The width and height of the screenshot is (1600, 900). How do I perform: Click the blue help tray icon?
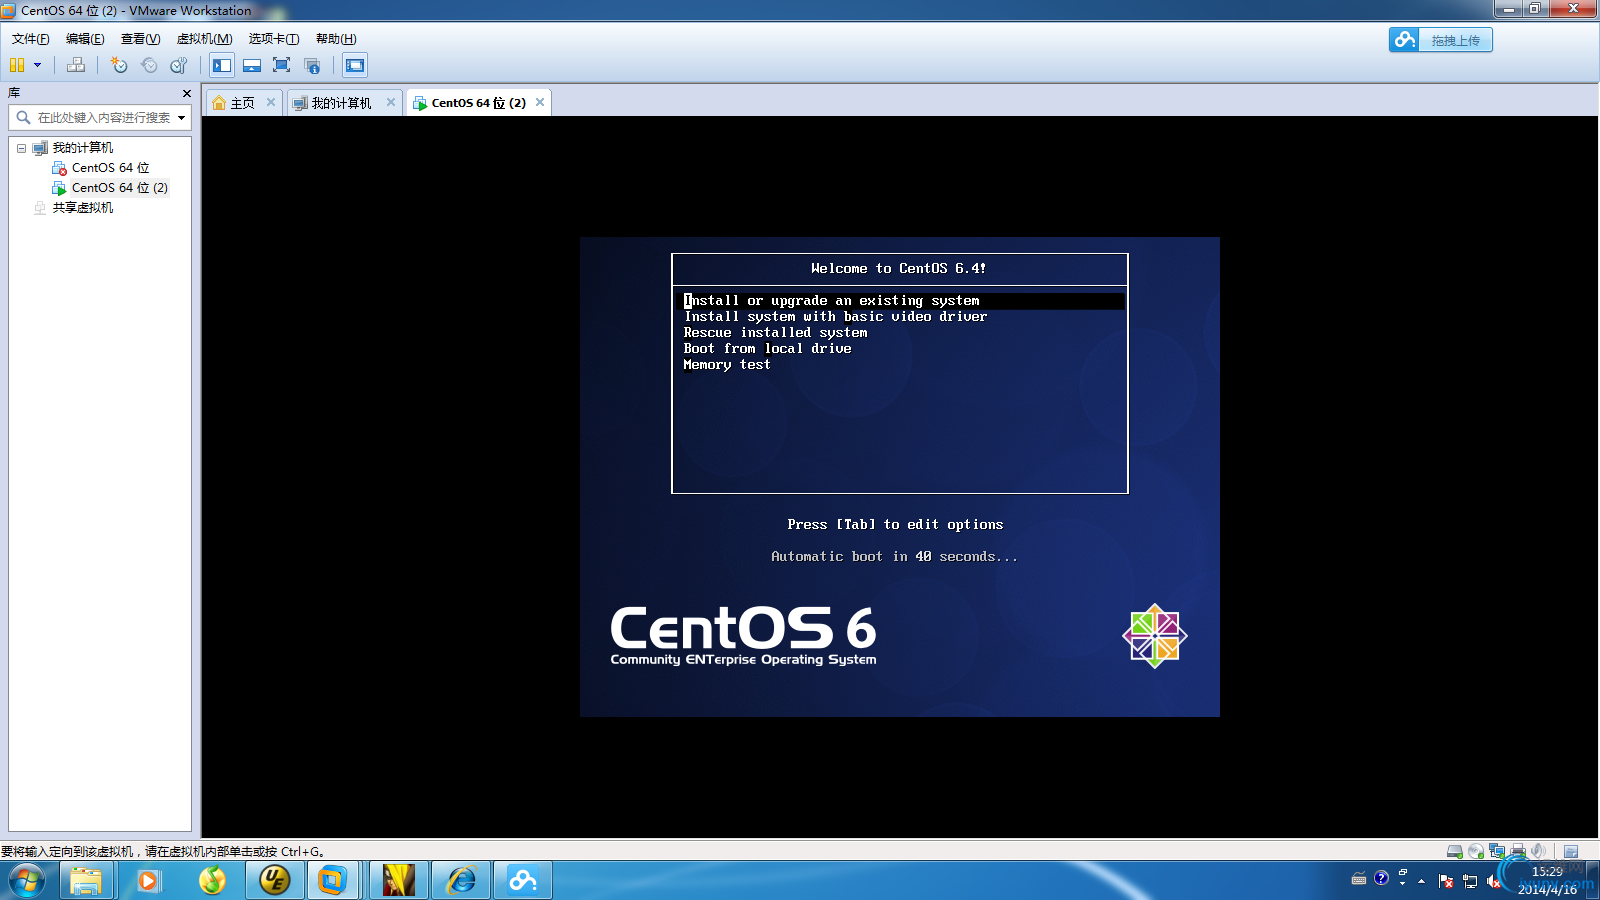(1381, 878)
